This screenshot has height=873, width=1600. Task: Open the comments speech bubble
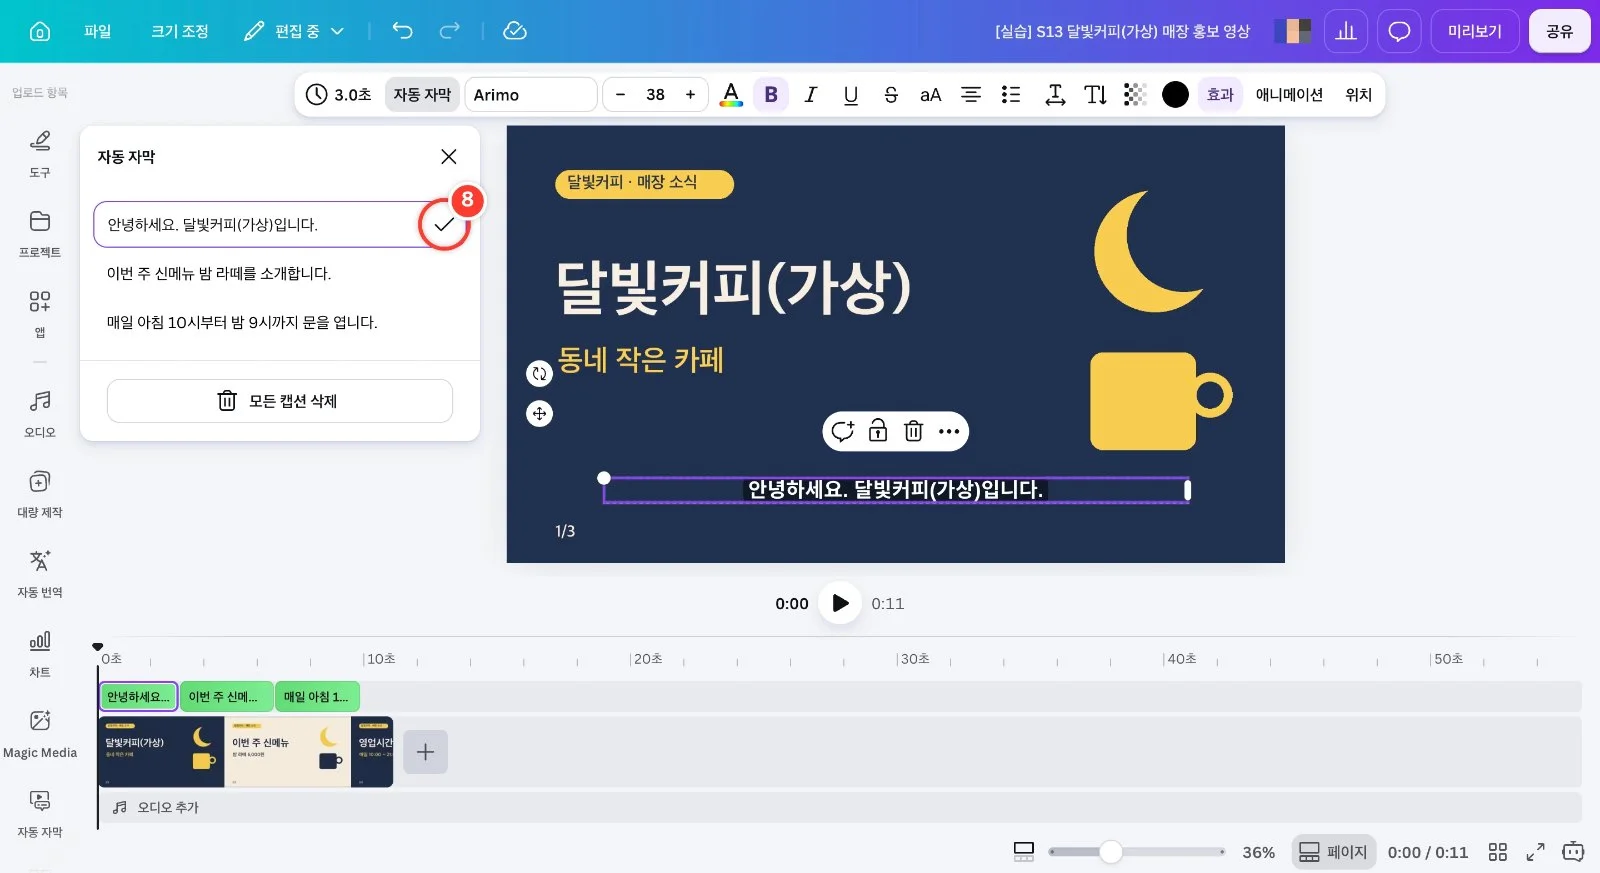1399,31
